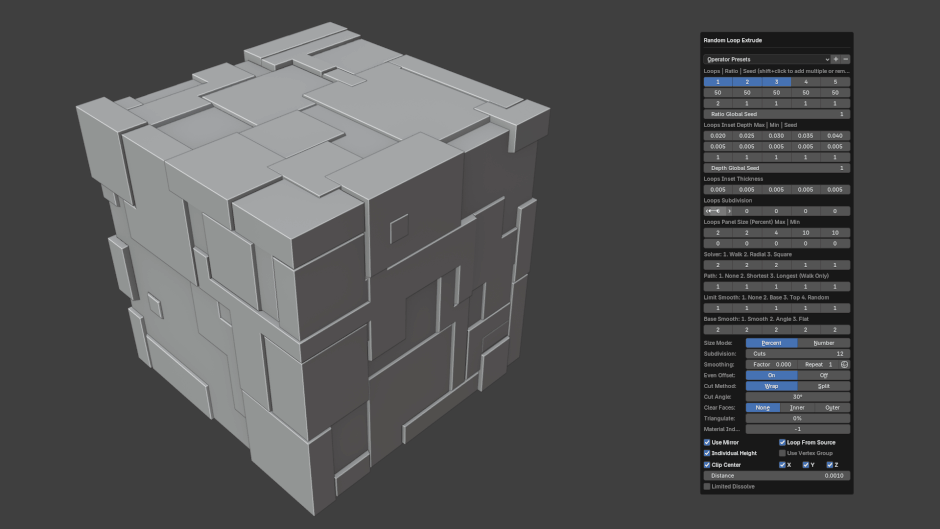
Task: Select Outer for Clear Faces
Action: click(832, 407)
